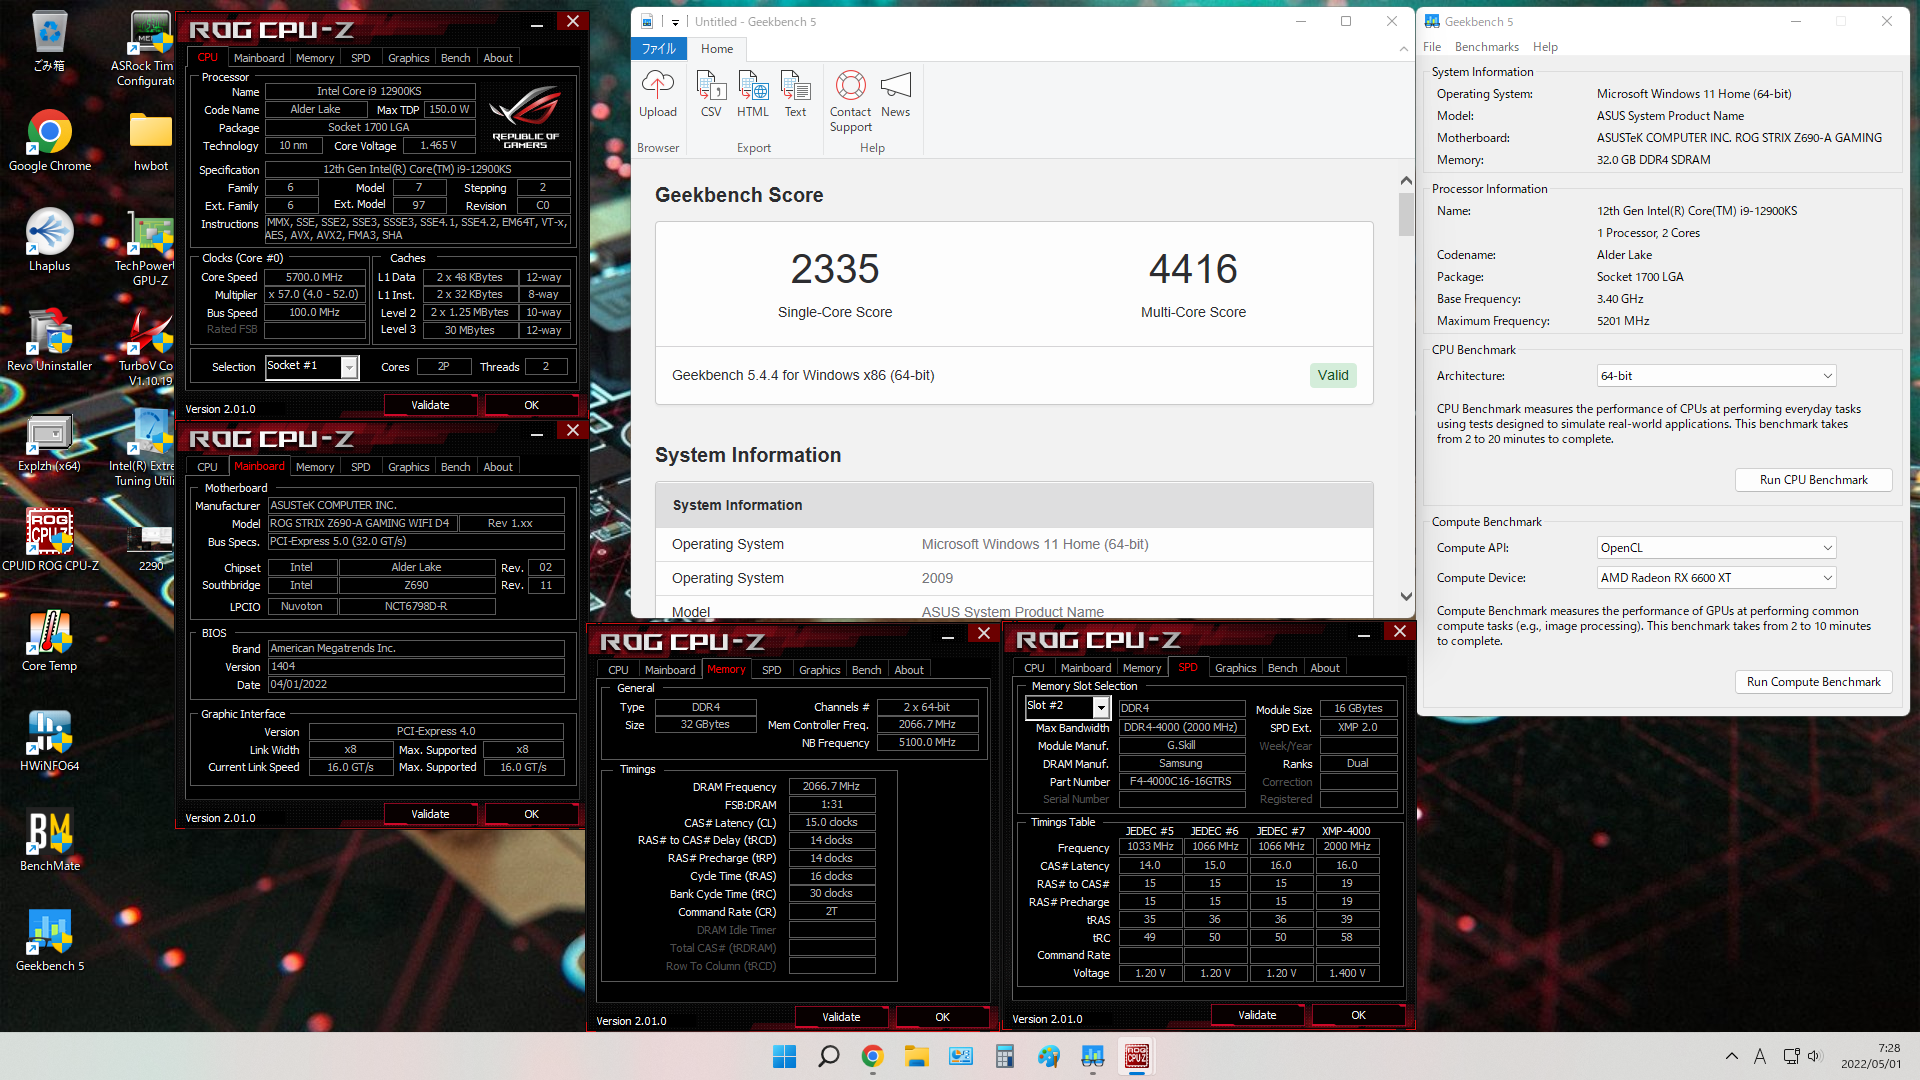Open the Architecture 64-bit dropdown

(1716, 376)
